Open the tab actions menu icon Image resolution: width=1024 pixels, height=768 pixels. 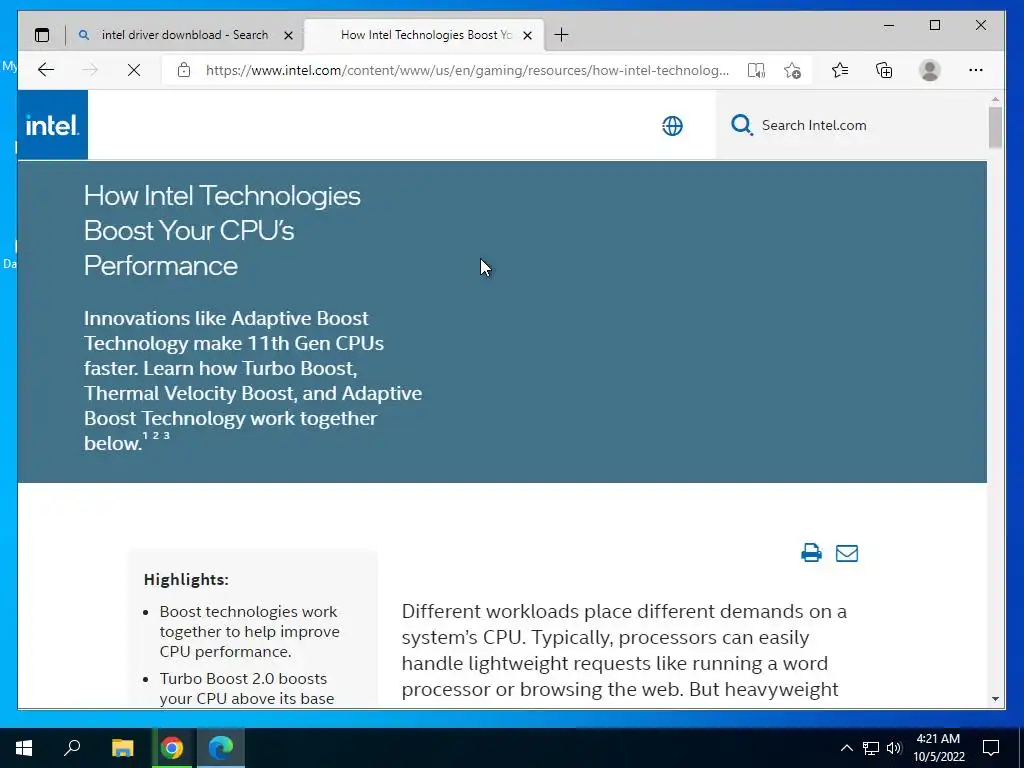(42, 35)
